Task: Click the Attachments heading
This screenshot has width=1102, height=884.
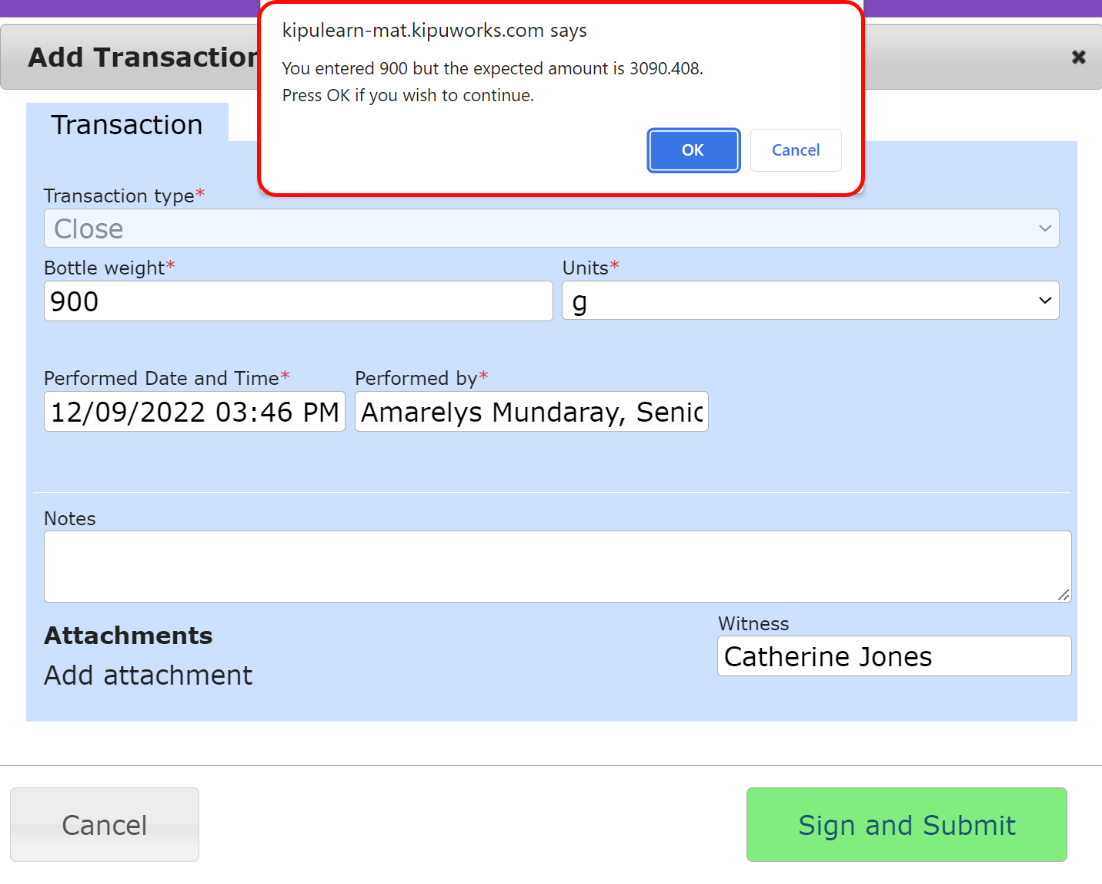Action: pos(128,636)
